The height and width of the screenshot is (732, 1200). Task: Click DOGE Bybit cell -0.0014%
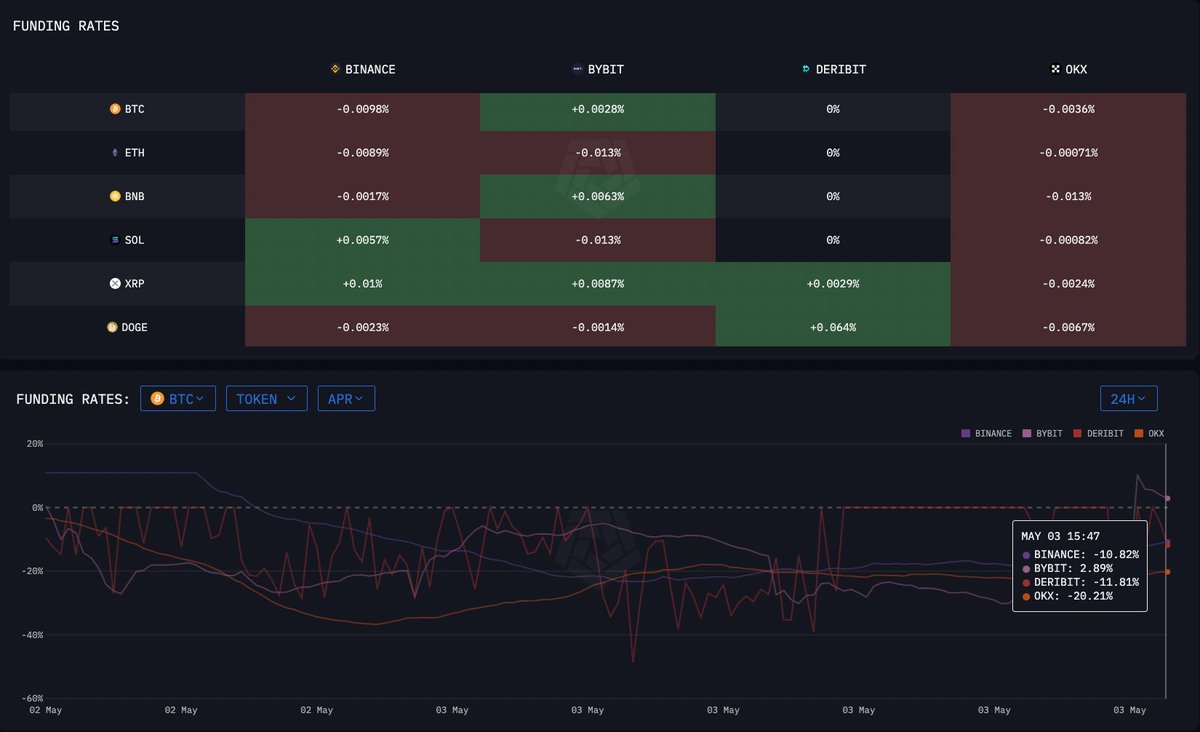click(x=598, y=327)
